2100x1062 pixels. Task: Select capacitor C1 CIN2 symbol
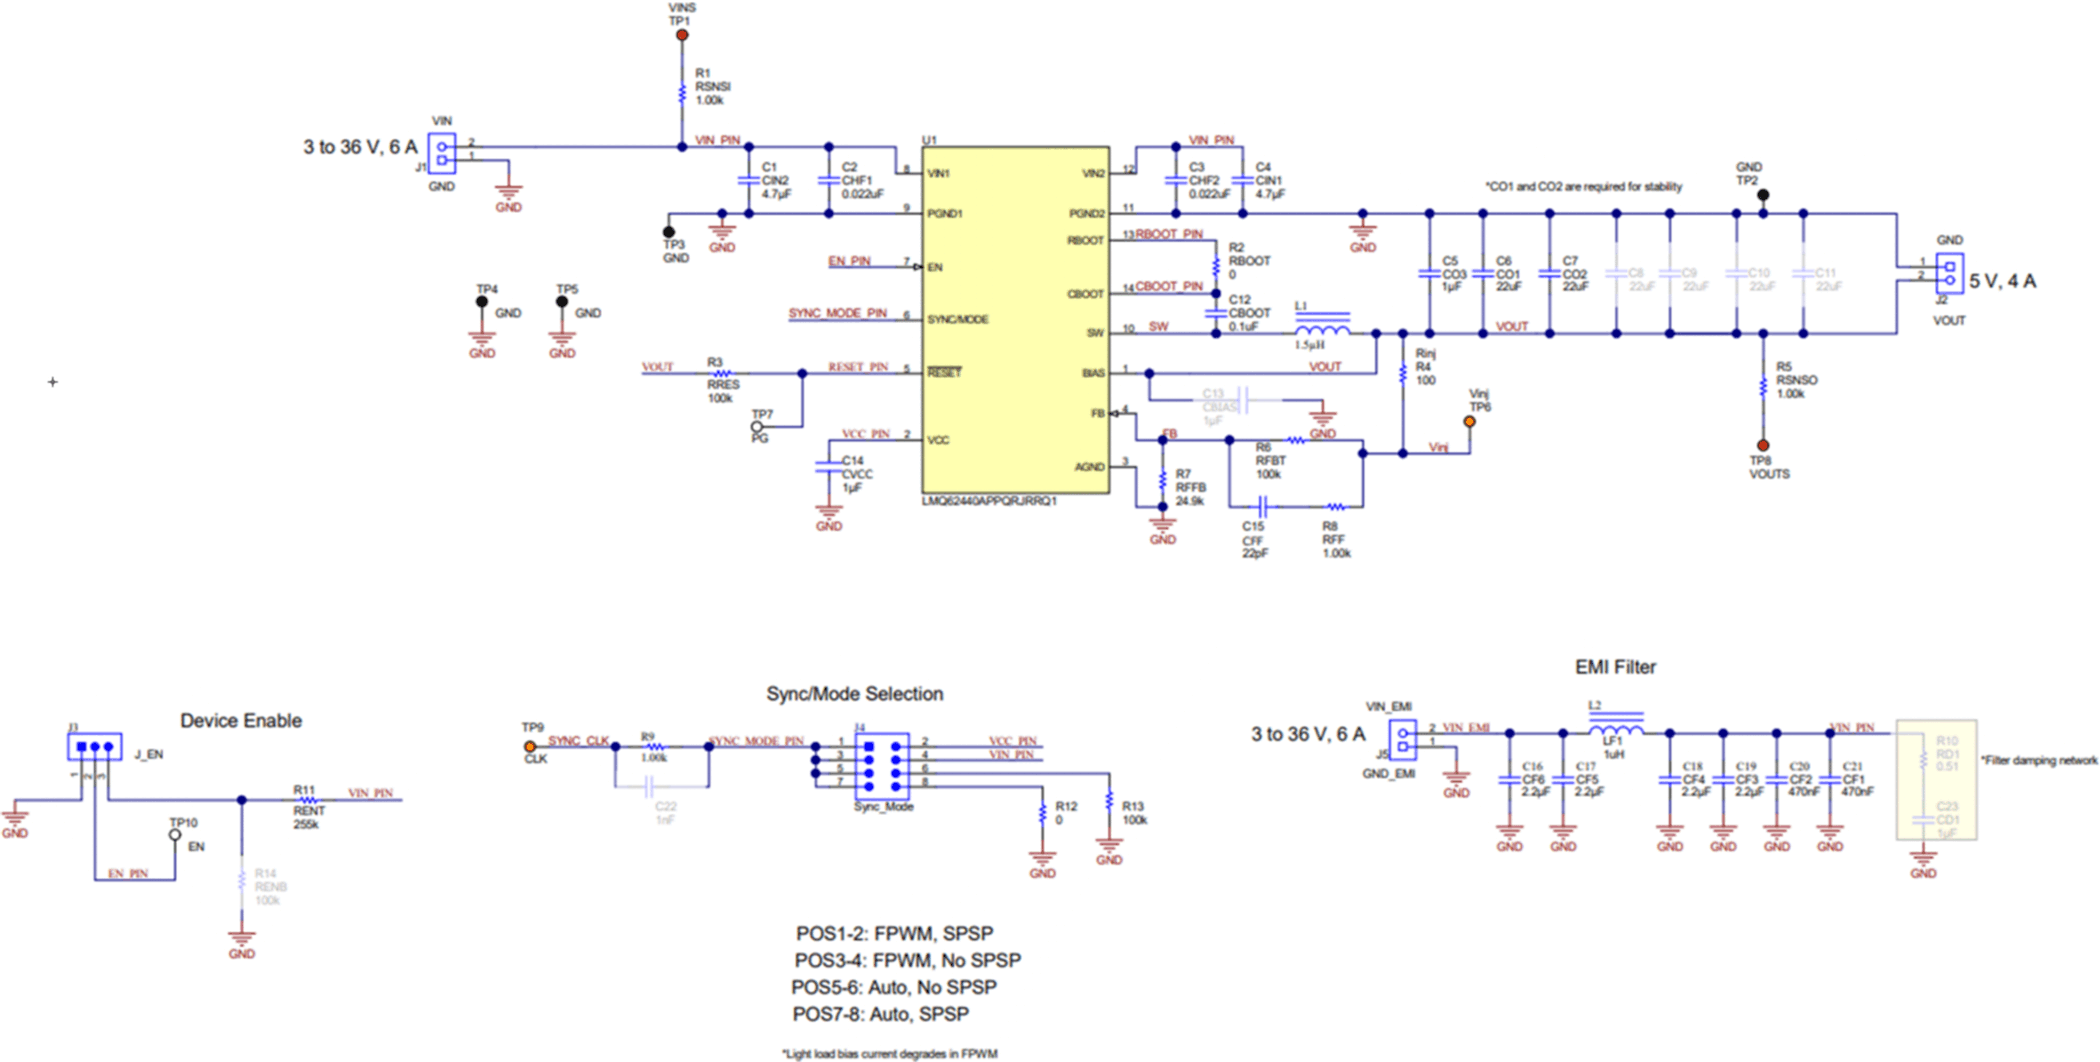pyautogui.click(x=749, y=180)
